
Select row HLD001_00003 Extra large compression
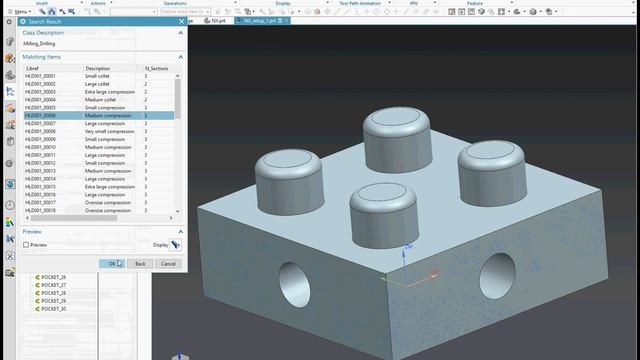[99, 92]
